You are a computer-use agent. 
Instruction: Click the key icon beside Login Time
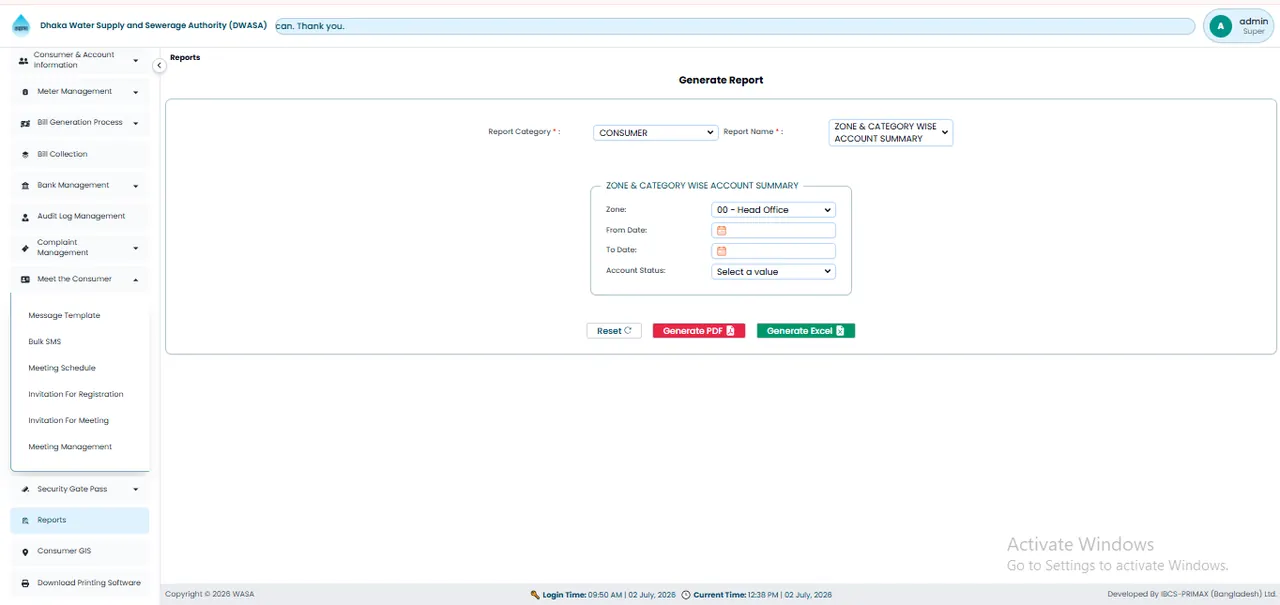click(x=535, y=595)
